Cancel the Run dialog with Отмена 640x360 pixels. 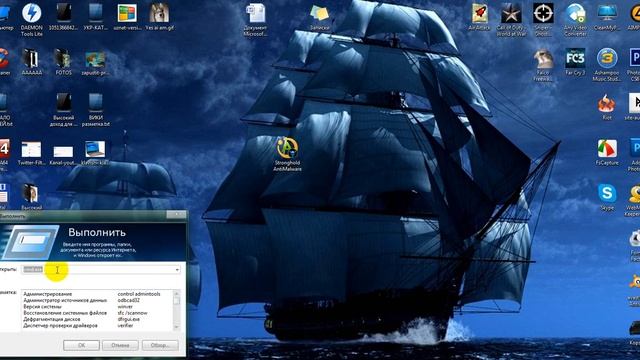(120, 345)
